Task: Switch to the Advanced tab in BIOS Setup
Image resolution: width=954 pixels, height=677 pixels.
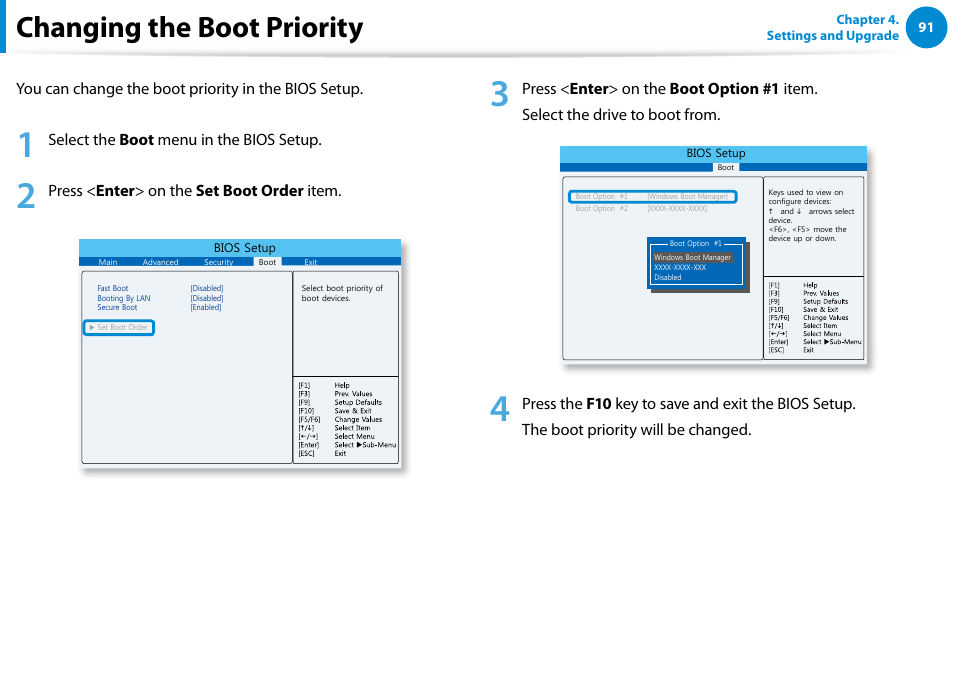Action: coord(160,262)
